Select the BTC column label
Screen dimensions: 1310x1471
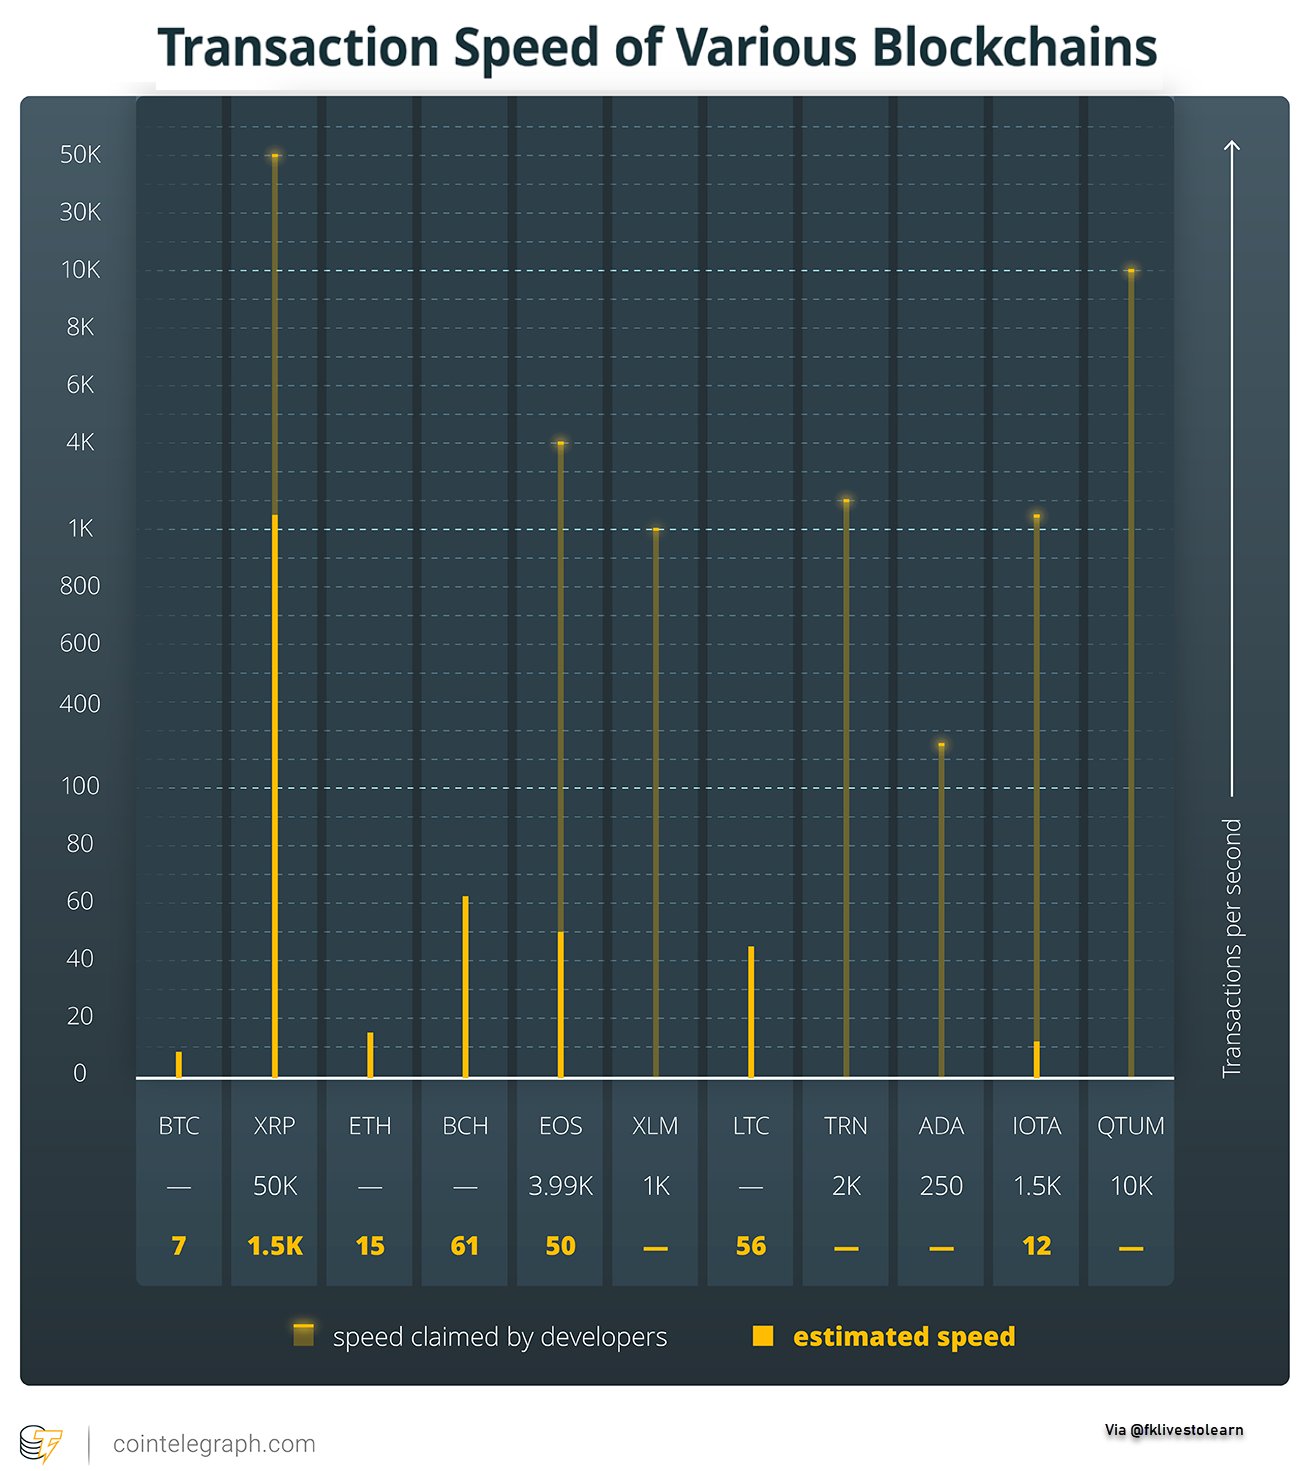pyautogui.click(x=179, y=1126)
